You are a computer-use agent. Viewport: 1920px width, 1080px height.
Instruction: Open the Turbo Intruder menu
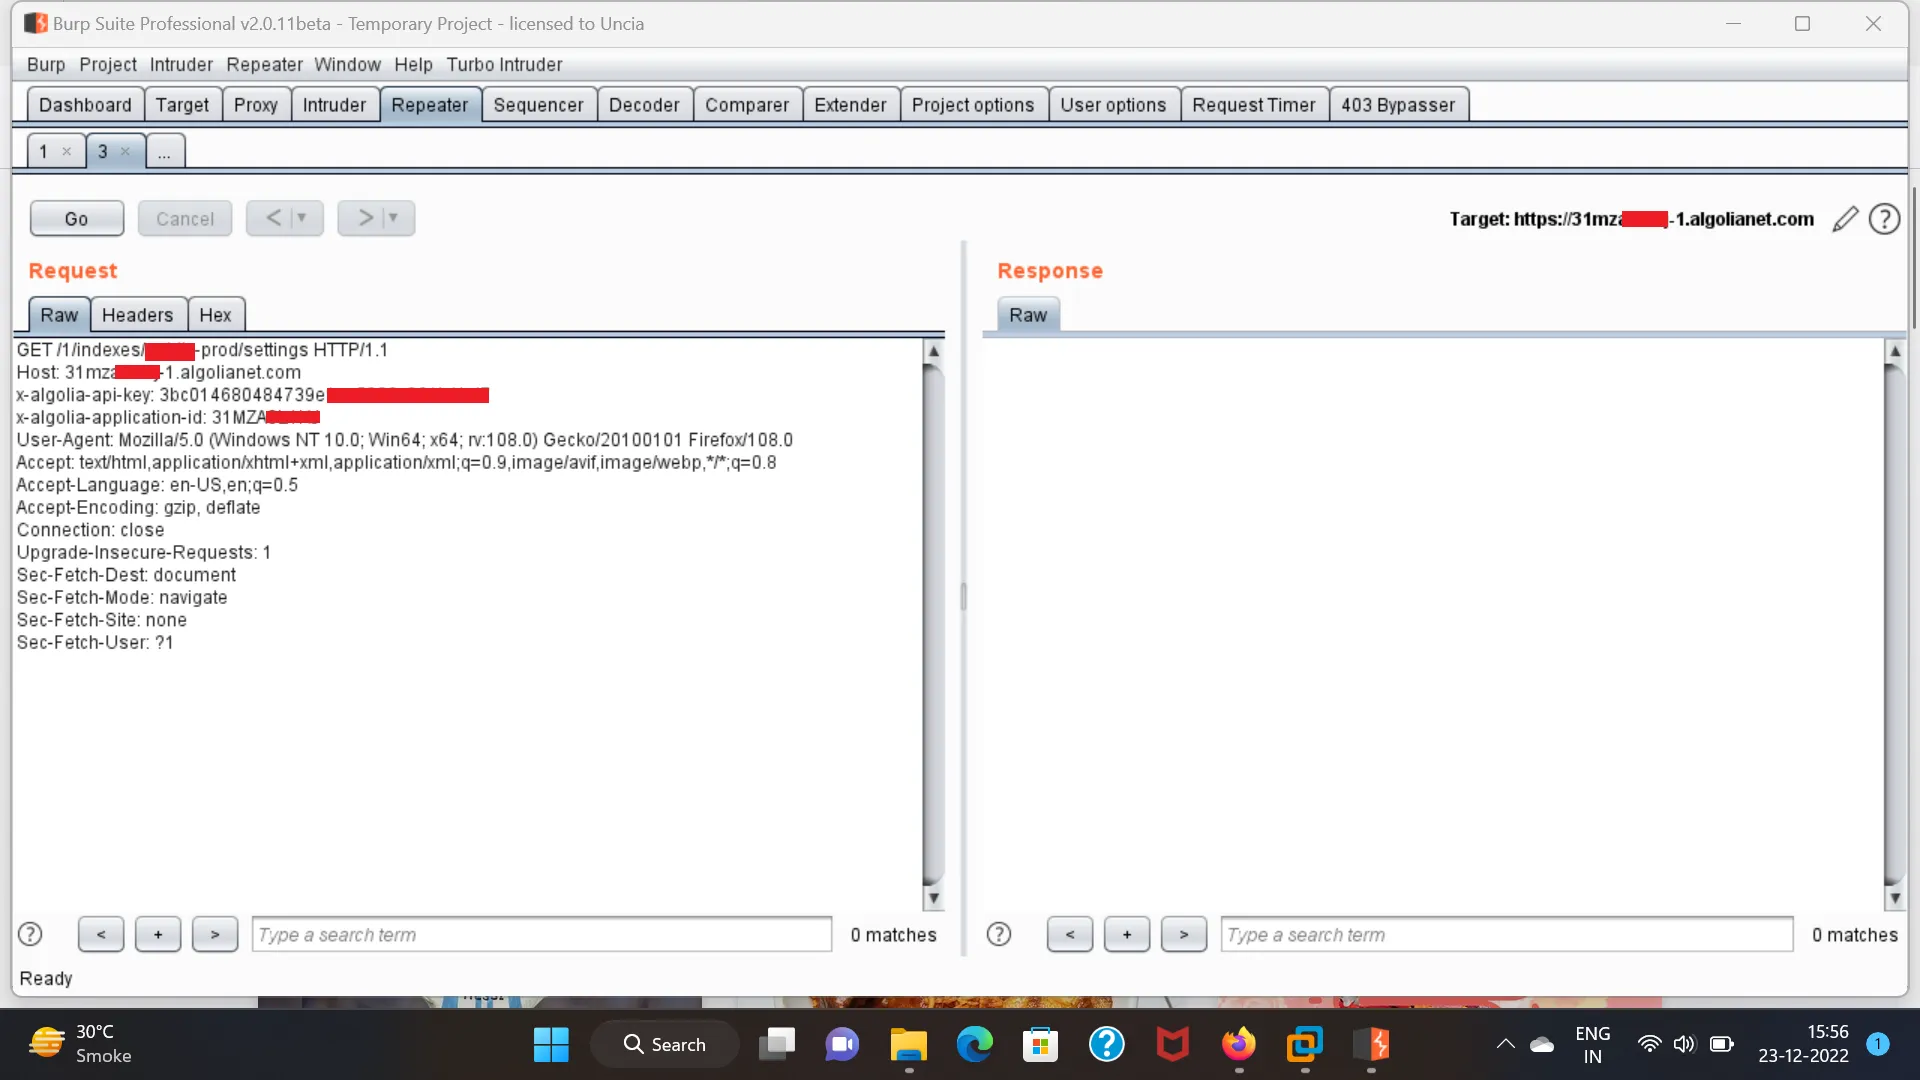click(504, 64)
